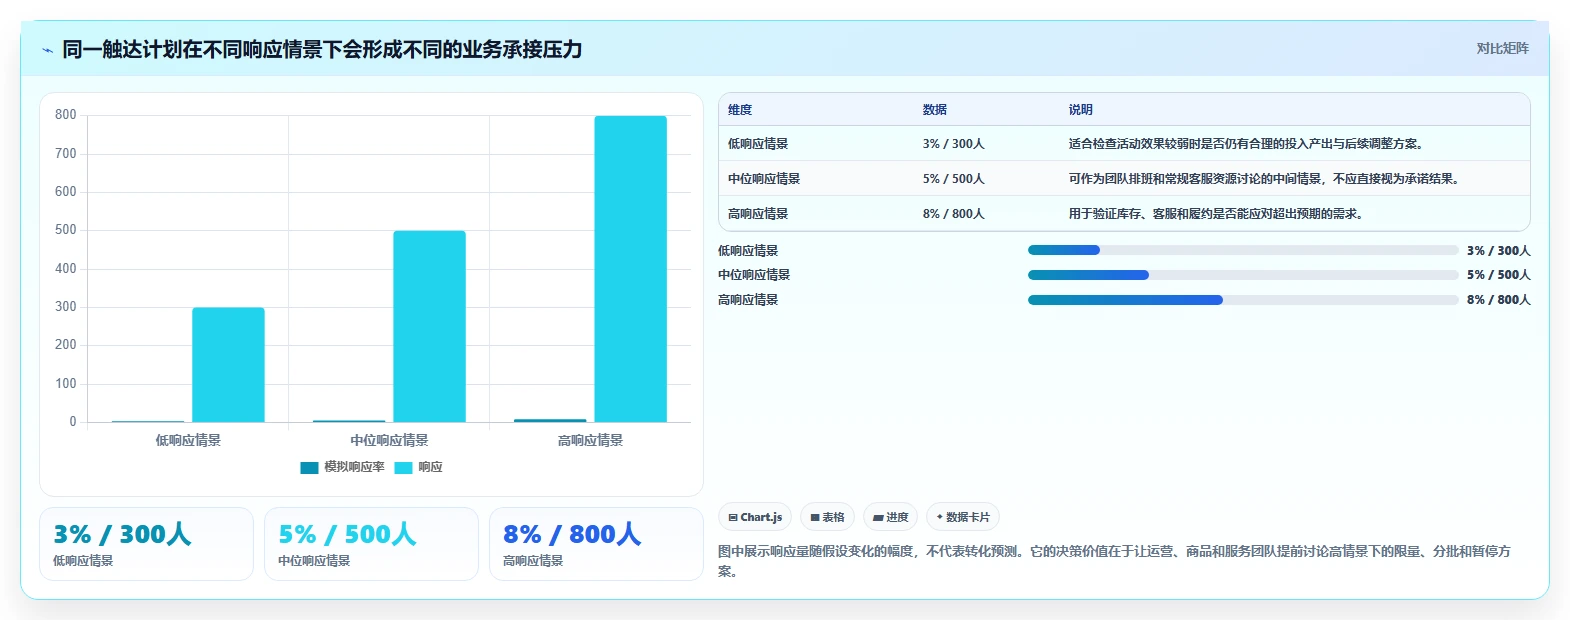1570x620 pixels.
Task: Click the panel title 同一触达计划…业务承接压力
Action: point(322,49)
